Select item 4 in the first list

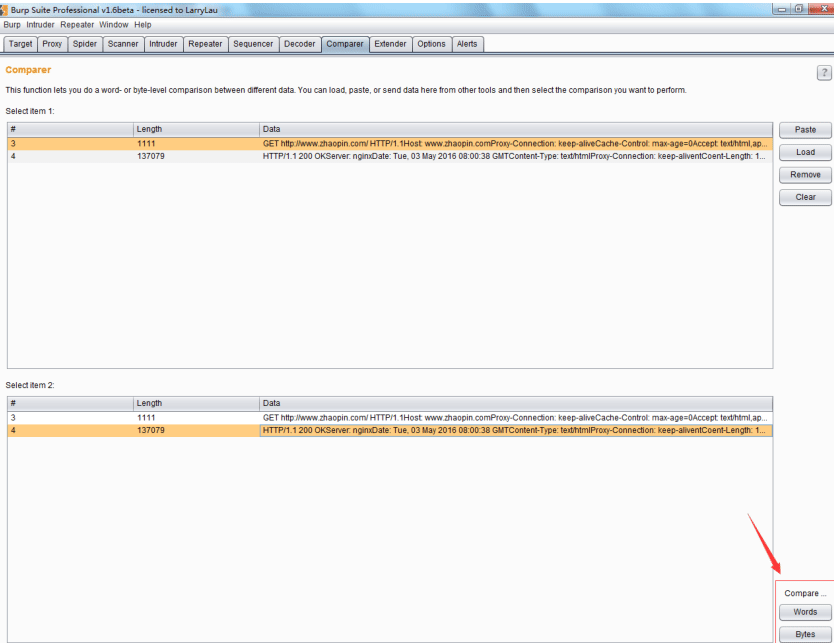(390, 156)
